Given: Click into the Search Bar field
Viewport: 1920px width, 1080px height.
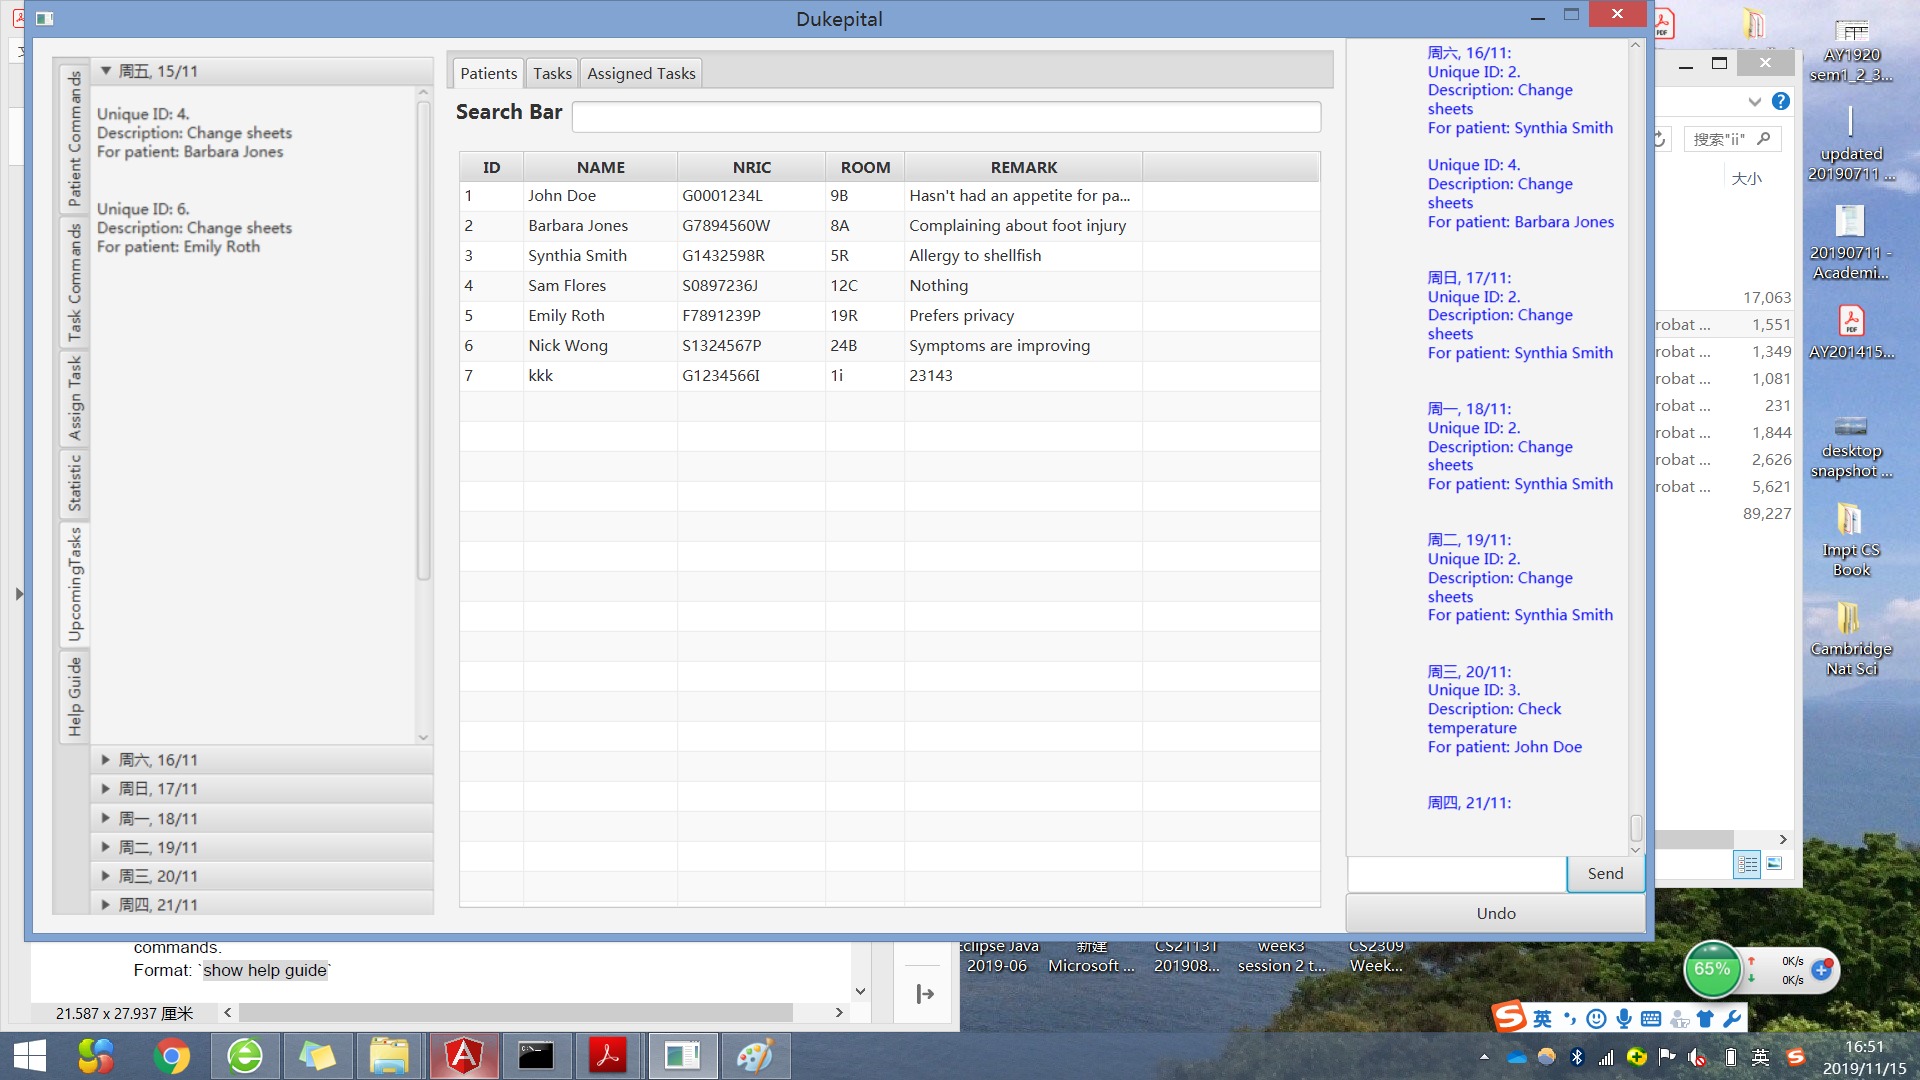Looking at the screenshot, I should pyautogui.click(x=946, y=116).
